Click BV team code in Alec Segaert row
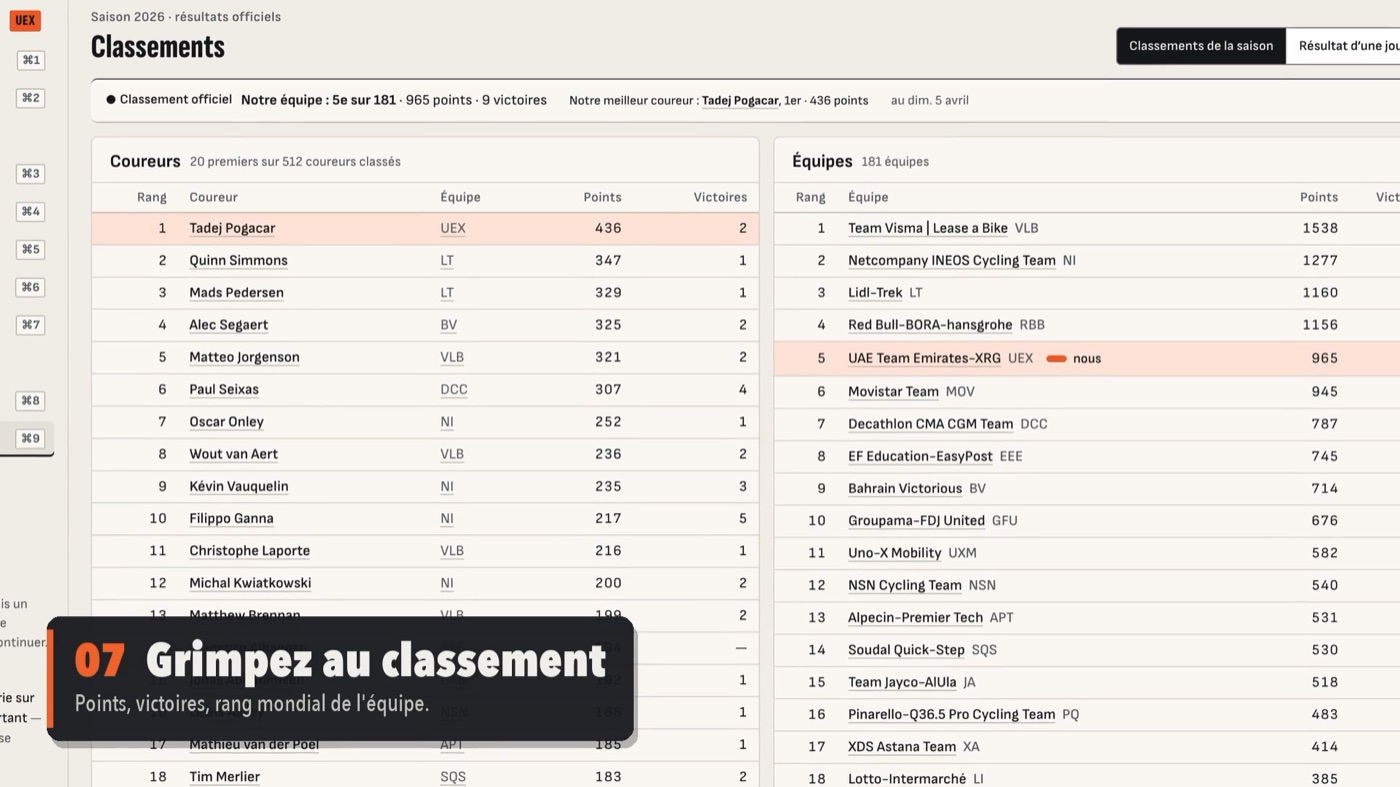The image size is (1400, 787). (x=449, y=325)
